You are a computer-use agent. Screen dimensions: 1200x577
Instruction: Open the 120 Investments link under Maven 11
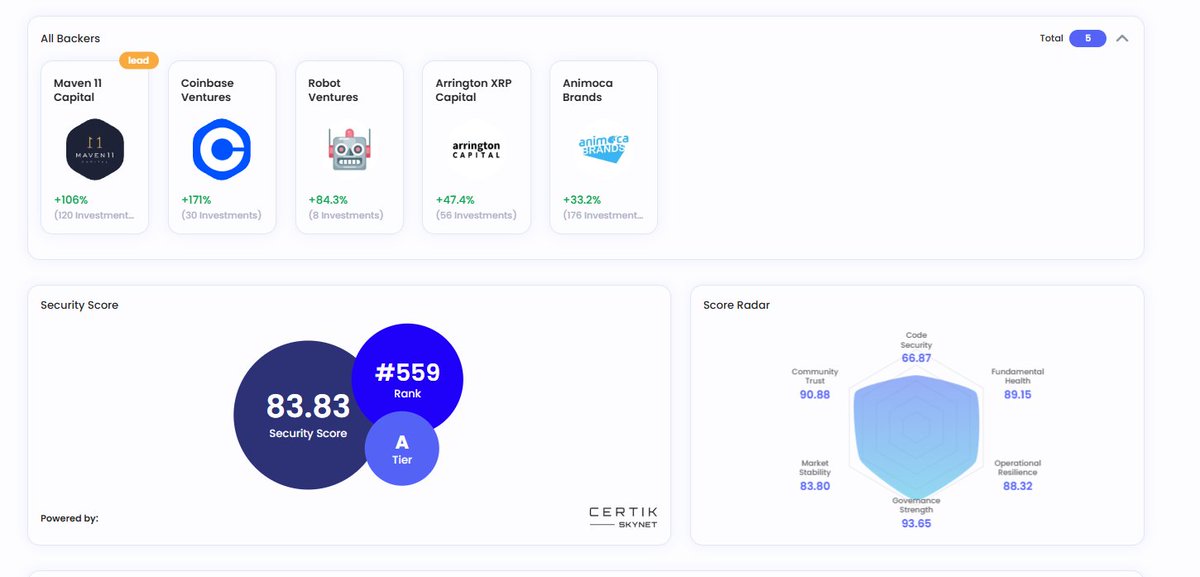click(94, 214)
